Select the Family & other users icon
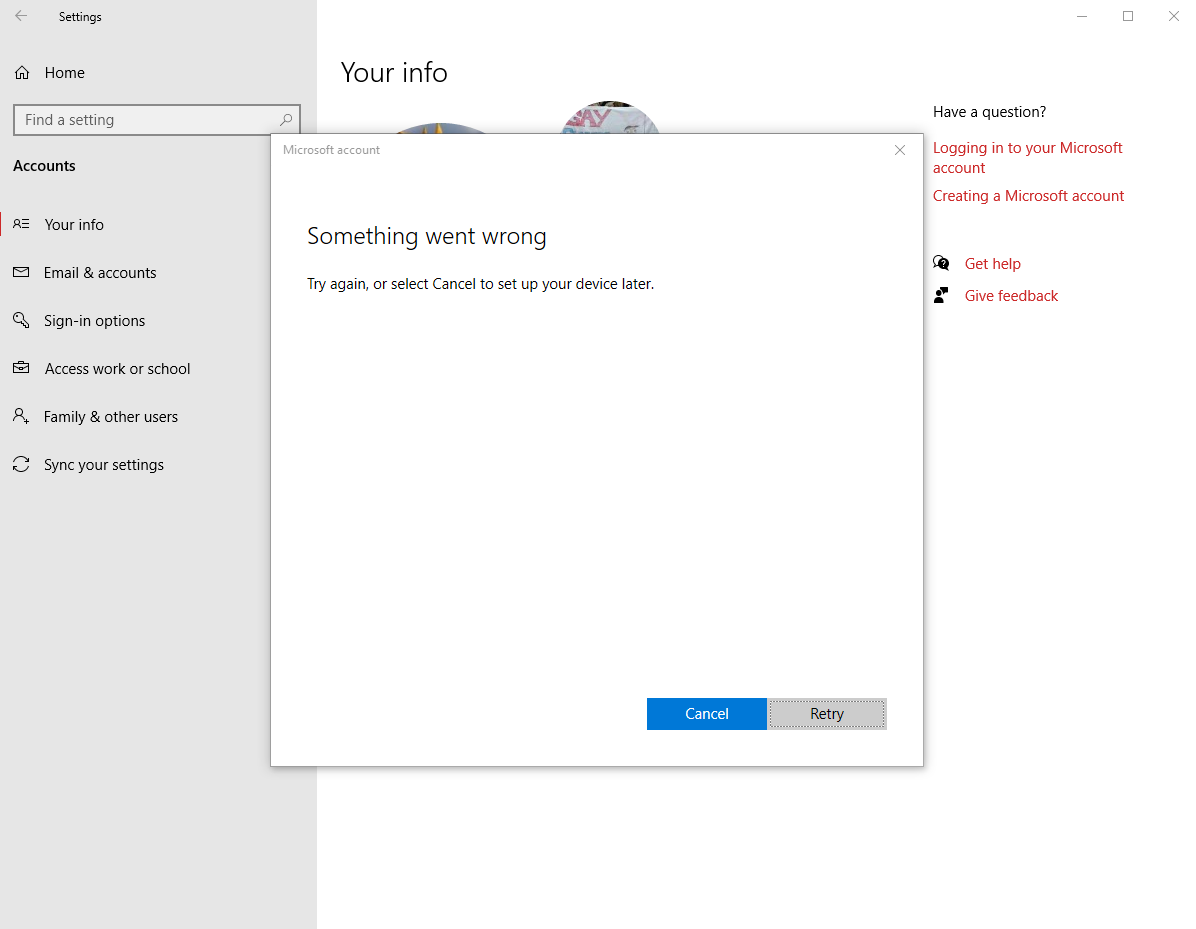The image size is (1196, 929). (21, 416)
